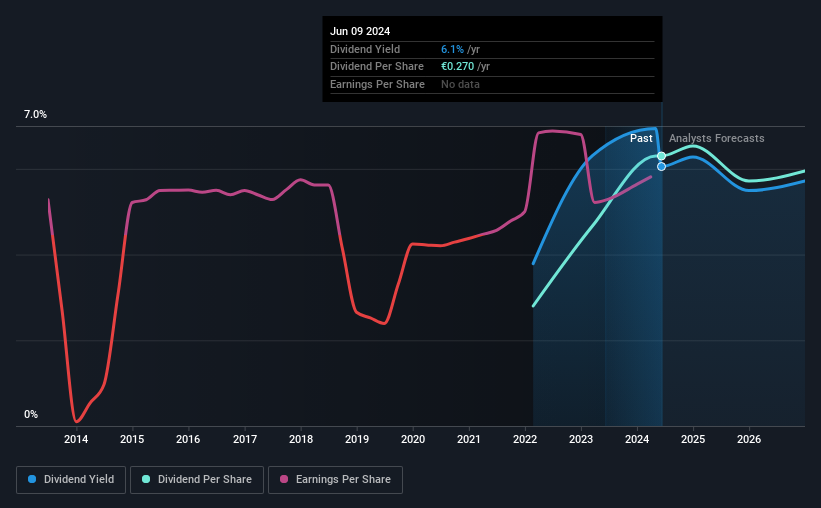821x508 pixels.
Task: Click the tooltip Dividend Yield row label
Action: (x=365, y=49)
